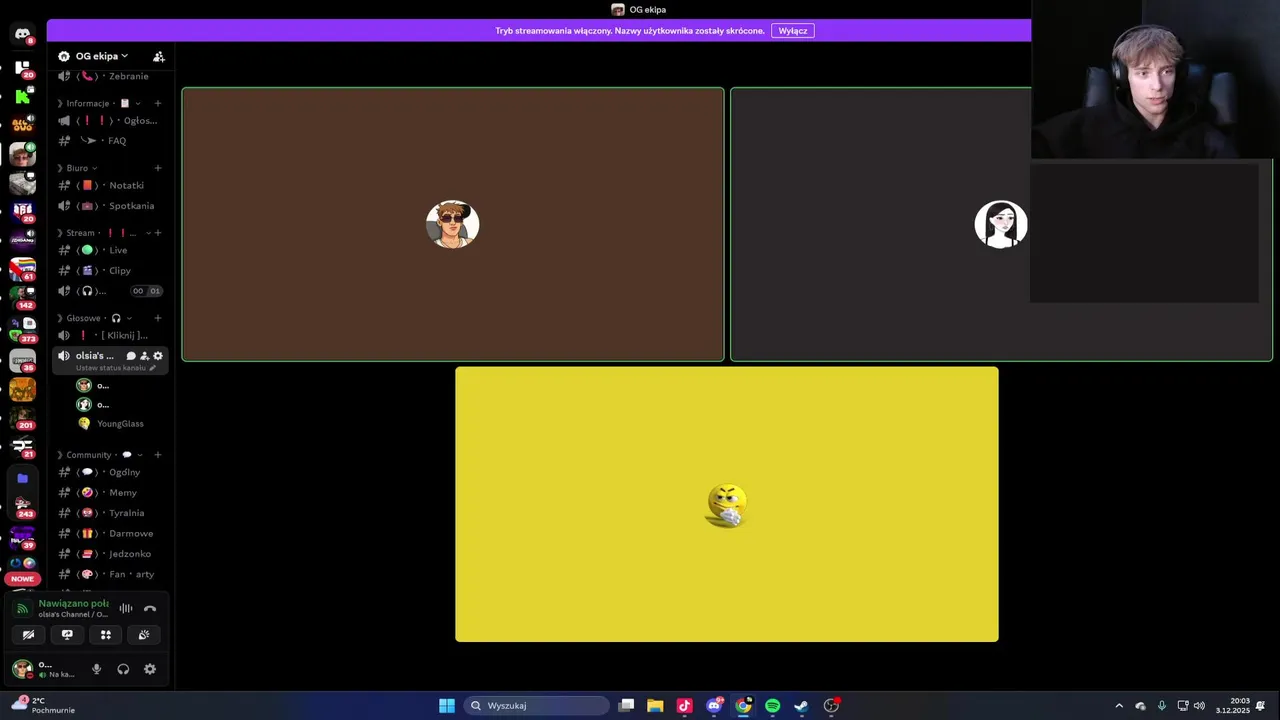This screenshot has width=1280, height=720.
Task: Open the Fan arty channel
Action: tap(110, 574)
